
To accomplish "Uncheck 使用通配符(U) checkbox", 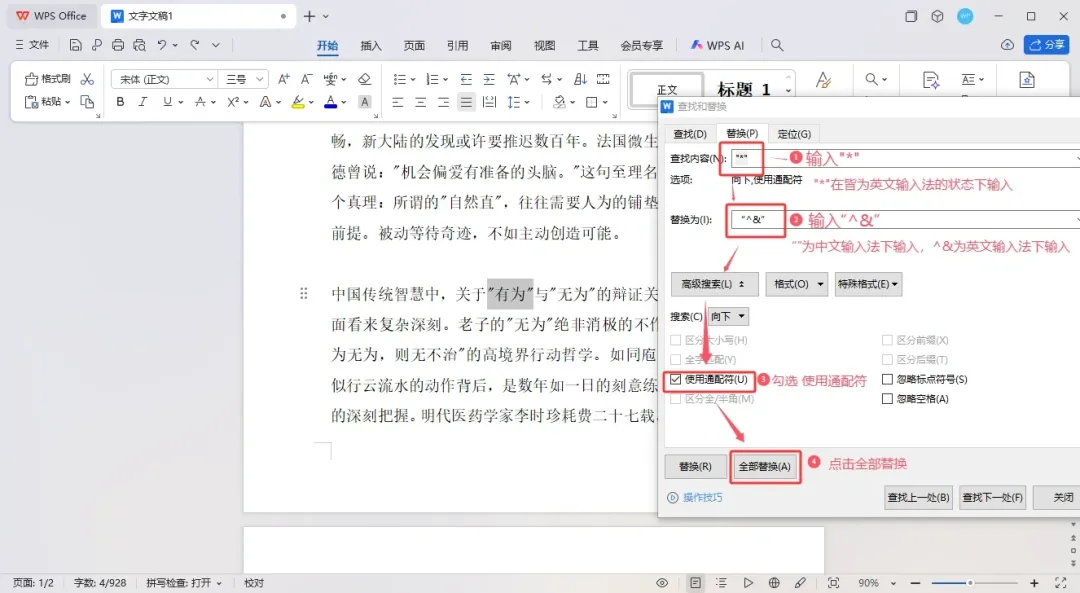I will pos(676,379).
